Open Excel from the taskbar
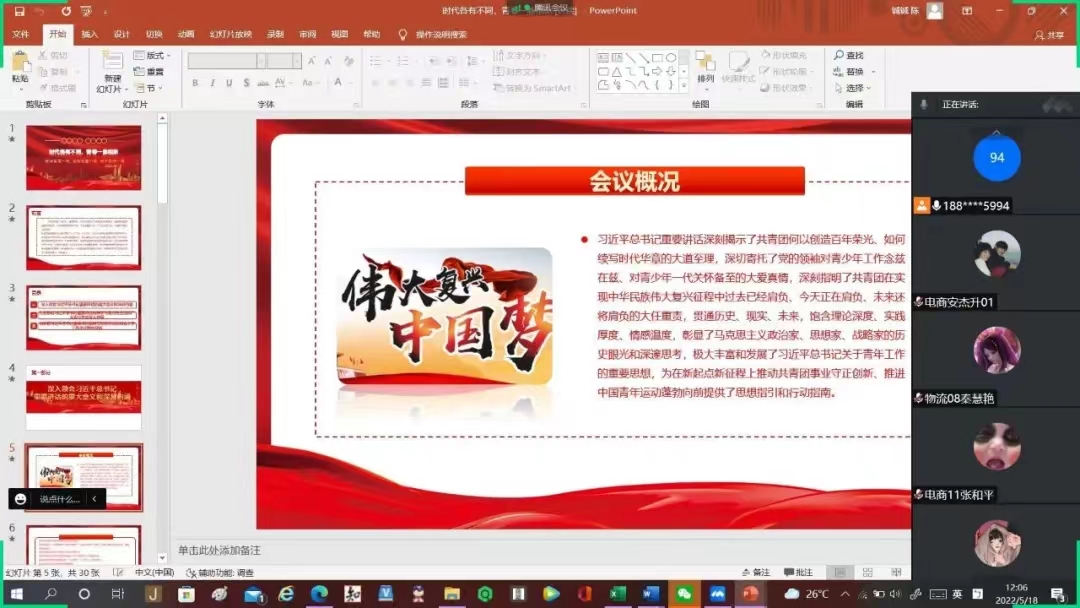This screenshot has width=1080, height=608. pos(617,594)
